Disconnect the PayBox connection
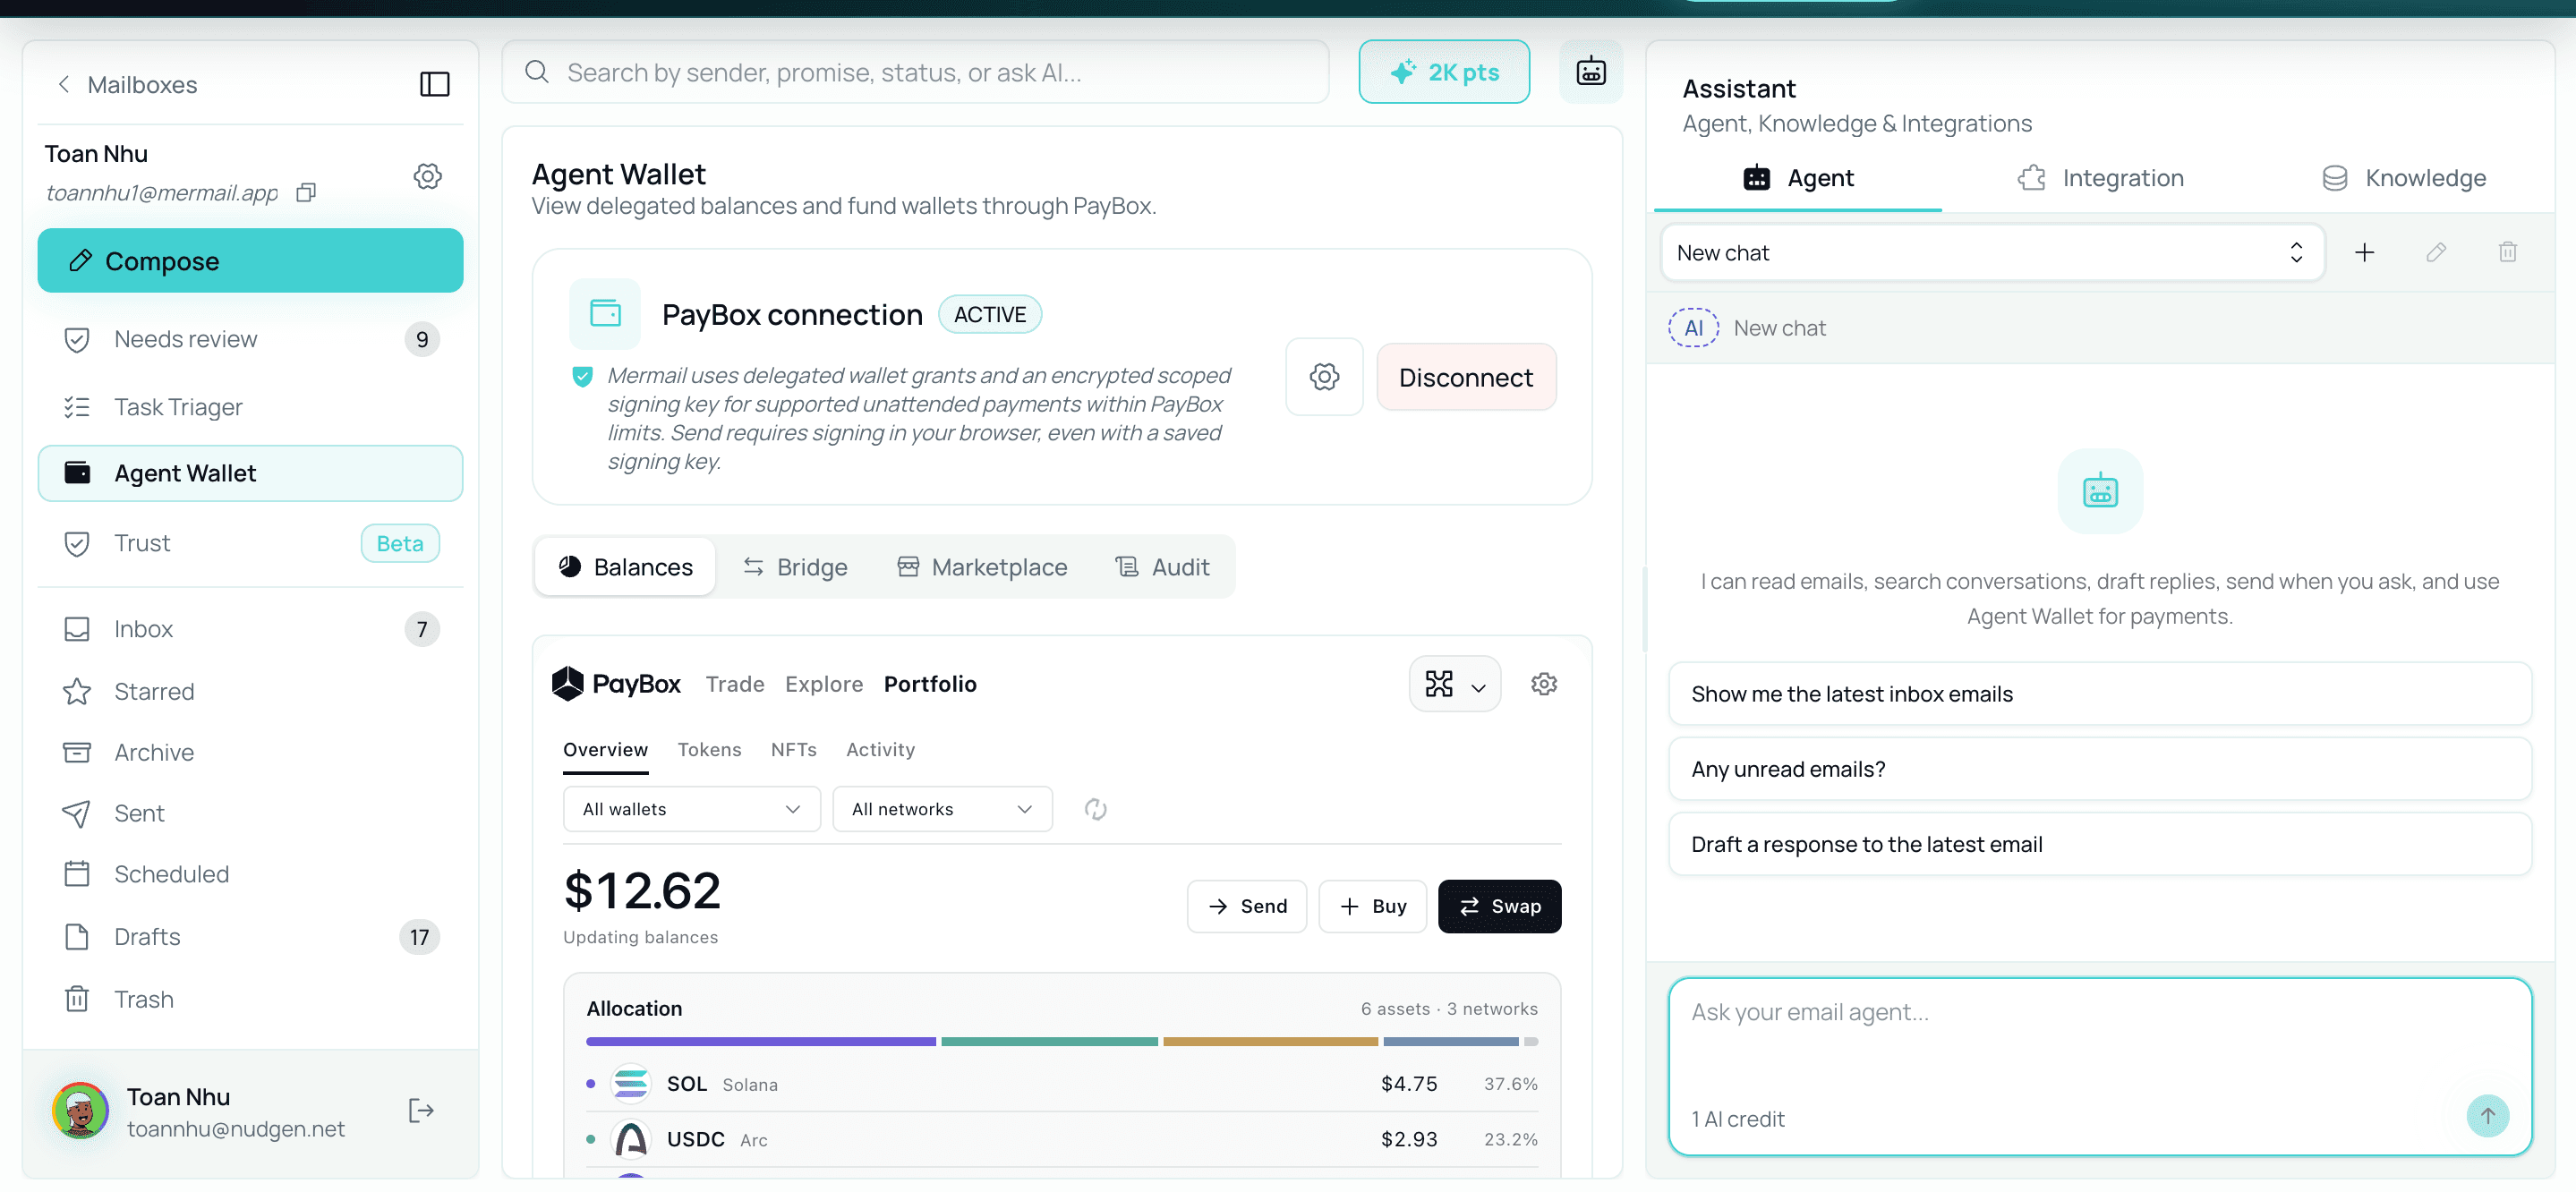 coord(1465,377)
